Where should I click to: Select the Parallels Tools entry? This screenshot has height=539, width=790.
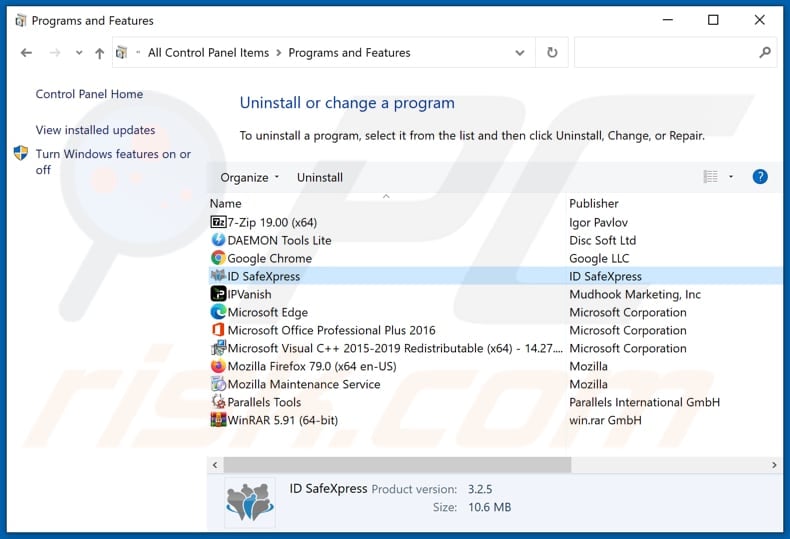point(264,402)
